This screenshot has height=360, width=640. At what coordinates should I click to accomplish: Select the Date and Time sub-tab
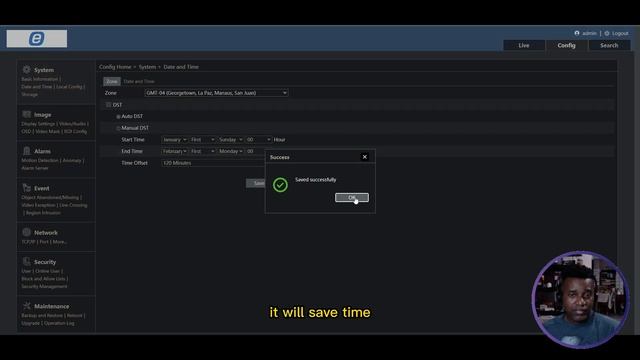point(139,81)
